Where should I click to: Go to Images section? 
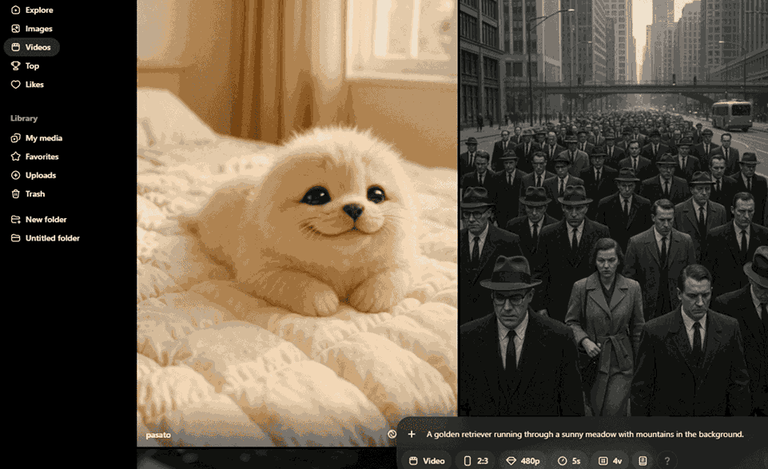(x=32, y=28)
